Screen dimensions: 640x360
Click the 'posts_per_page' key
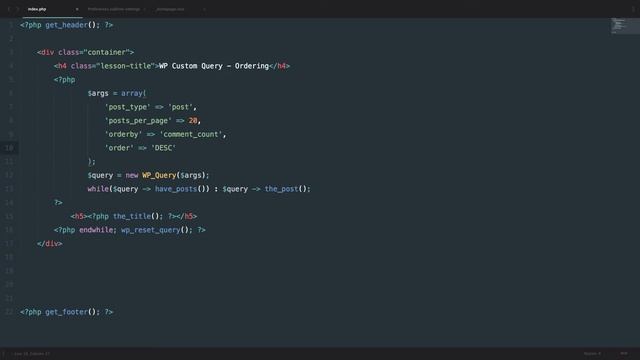tap(138, 120)
